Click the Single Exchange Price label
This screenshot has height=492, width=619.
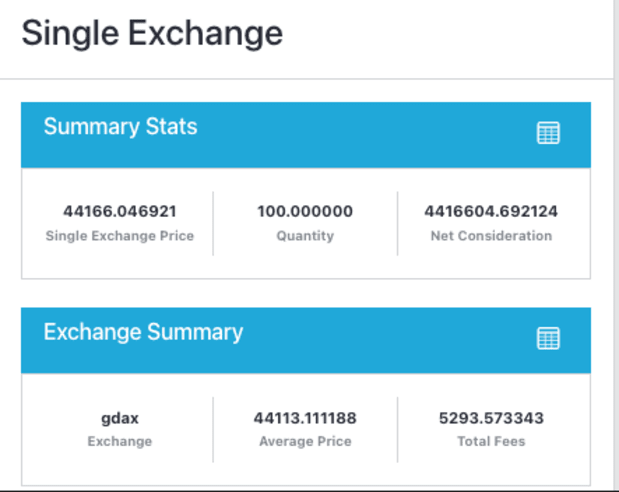click(x=120, y=236)
